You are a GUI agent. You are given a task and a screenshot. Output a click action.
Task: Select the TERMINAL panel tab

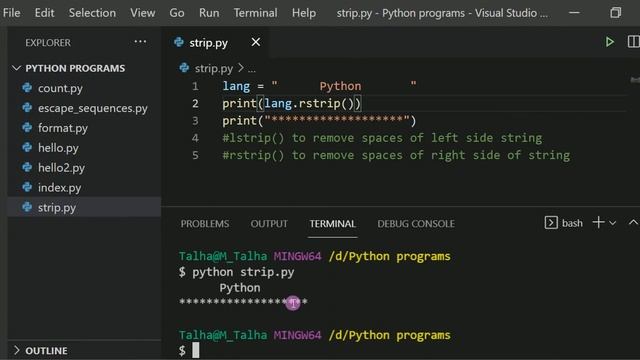tap(332, 224)
